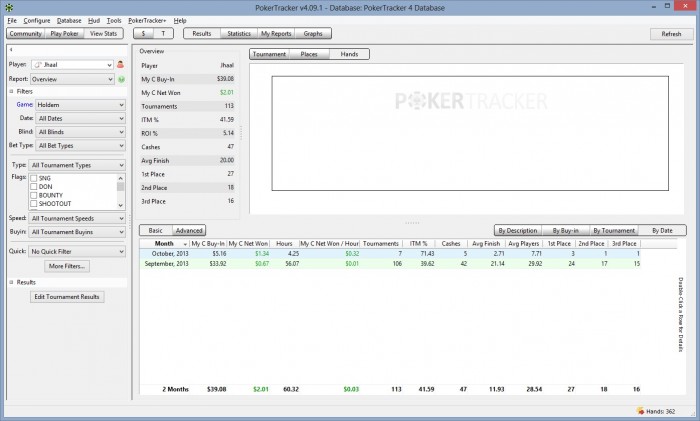
Task: Collapse the Filters section
Action: click(11, 91)
